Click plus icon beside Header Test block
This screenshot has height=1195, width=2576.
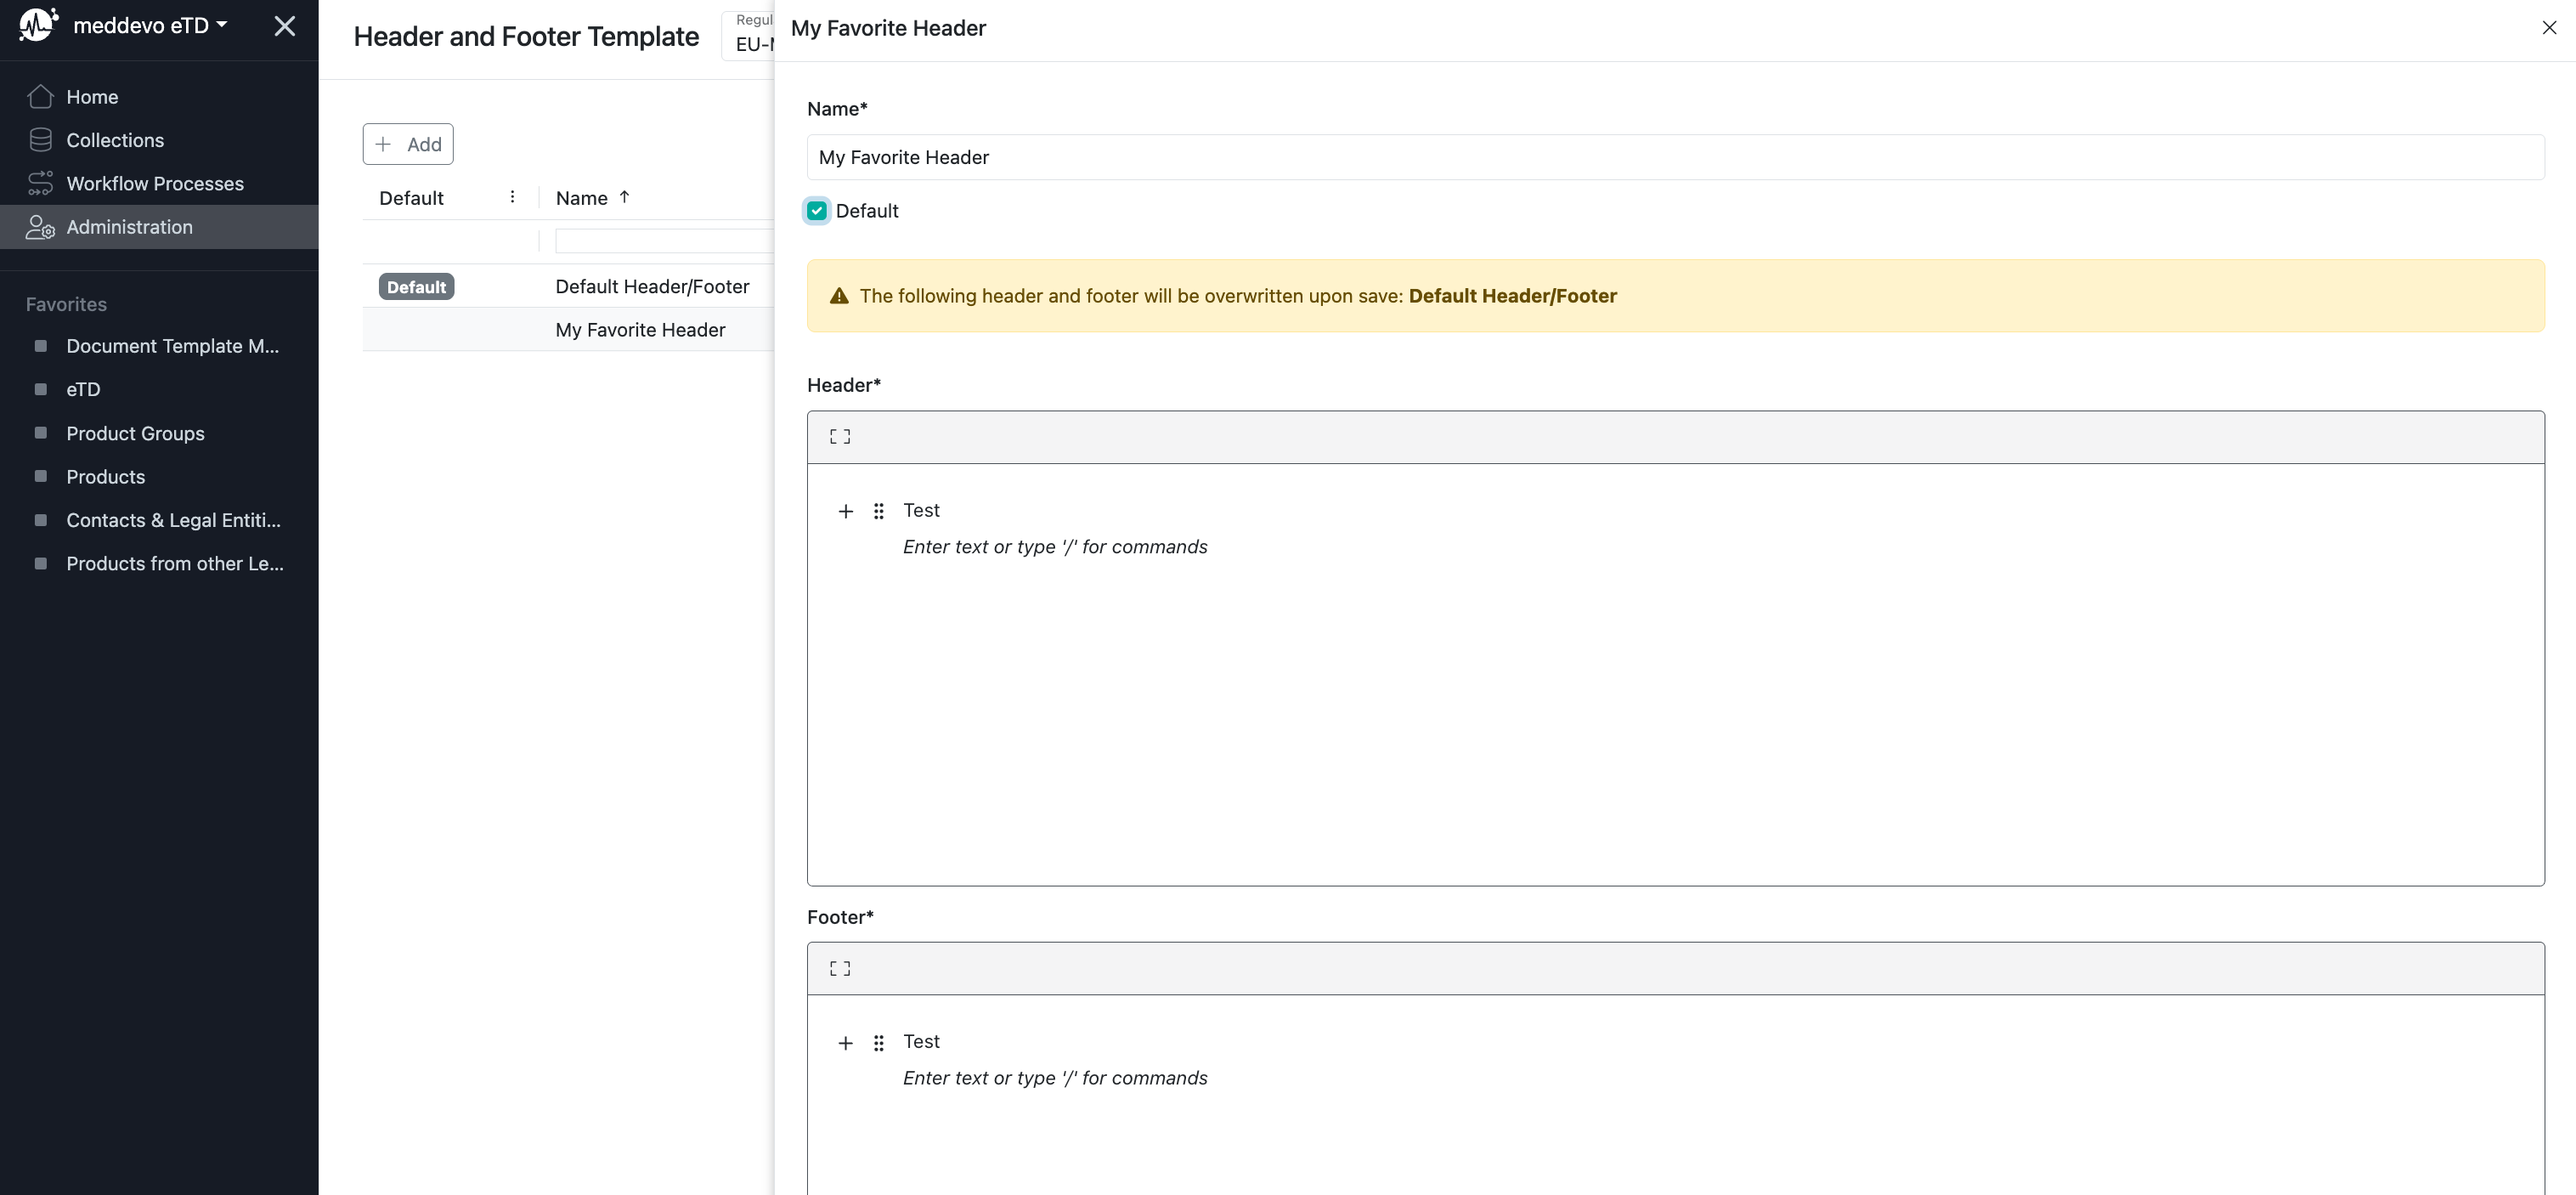tap(845, 511)
